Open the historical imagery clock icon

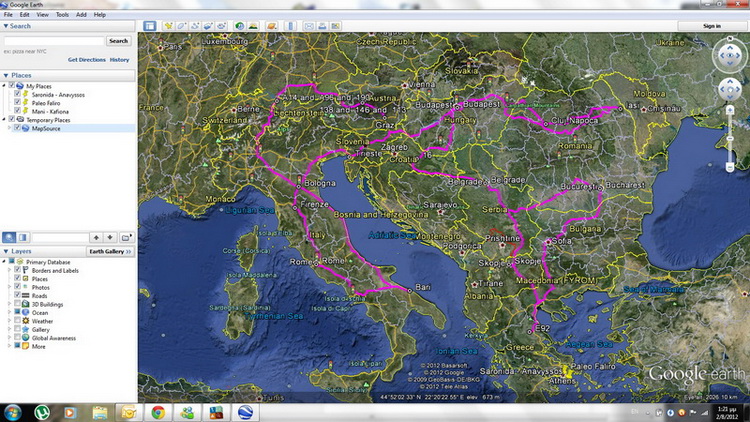pyautogui.click(x=239, y=25)
